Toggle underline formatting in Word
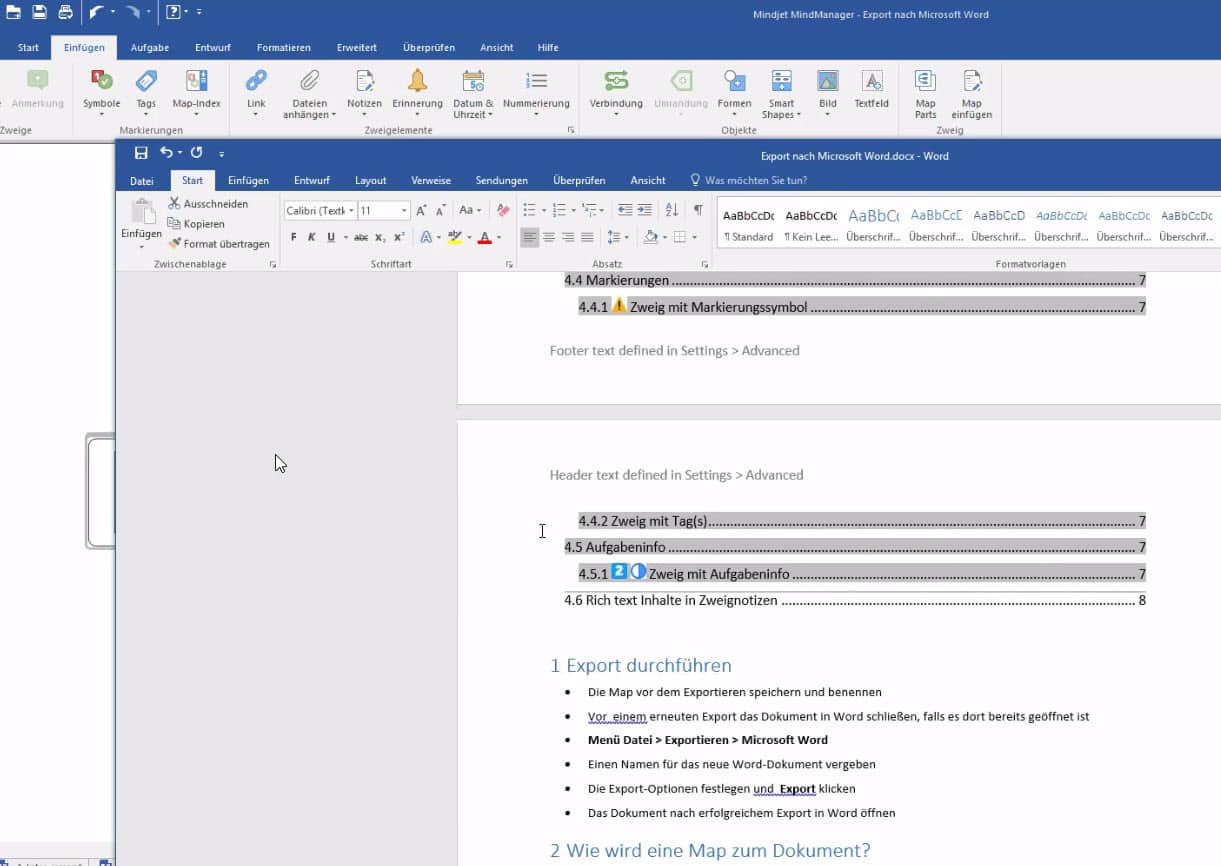The height and width of the screenshot is (866, 1221). pyautogui.click(x=330, y=237)
